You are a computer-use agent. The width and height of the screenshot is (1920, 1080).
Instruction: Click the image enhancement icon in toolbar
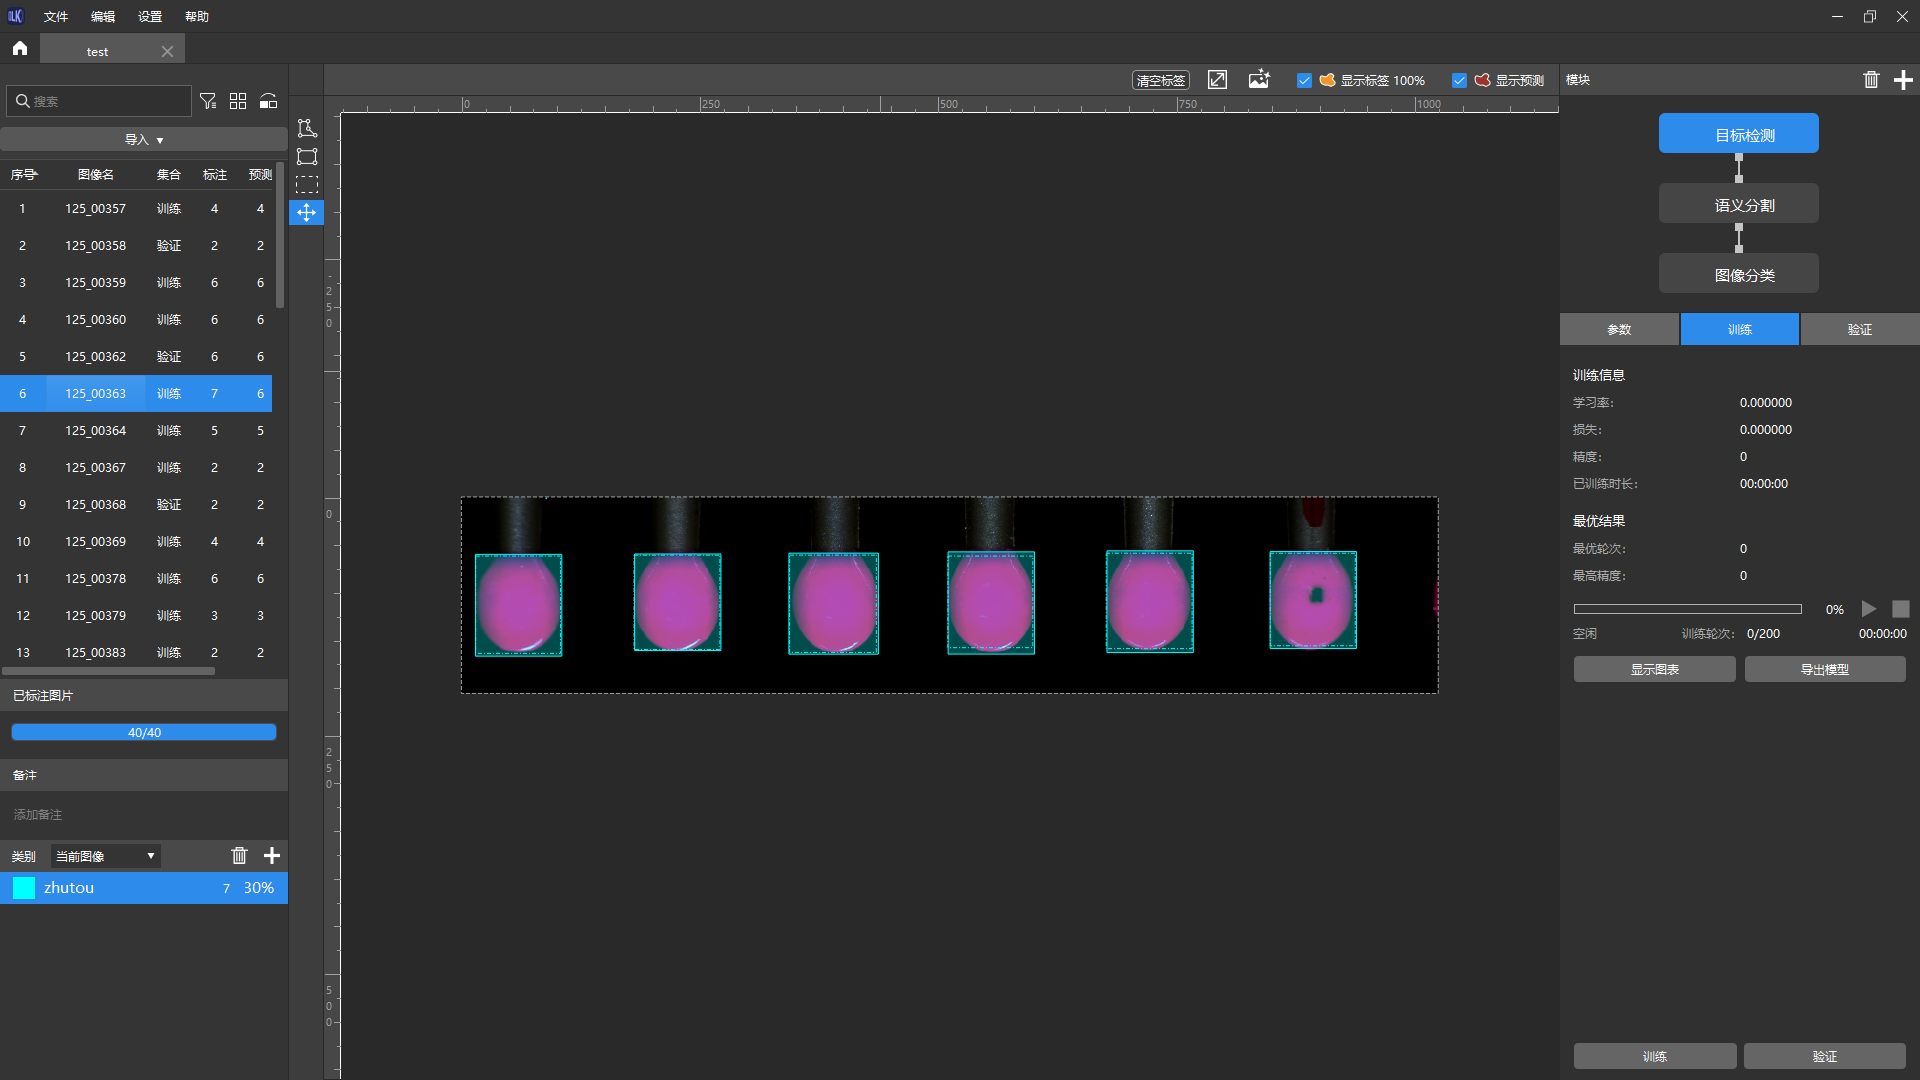click(x=1259, y=79)
